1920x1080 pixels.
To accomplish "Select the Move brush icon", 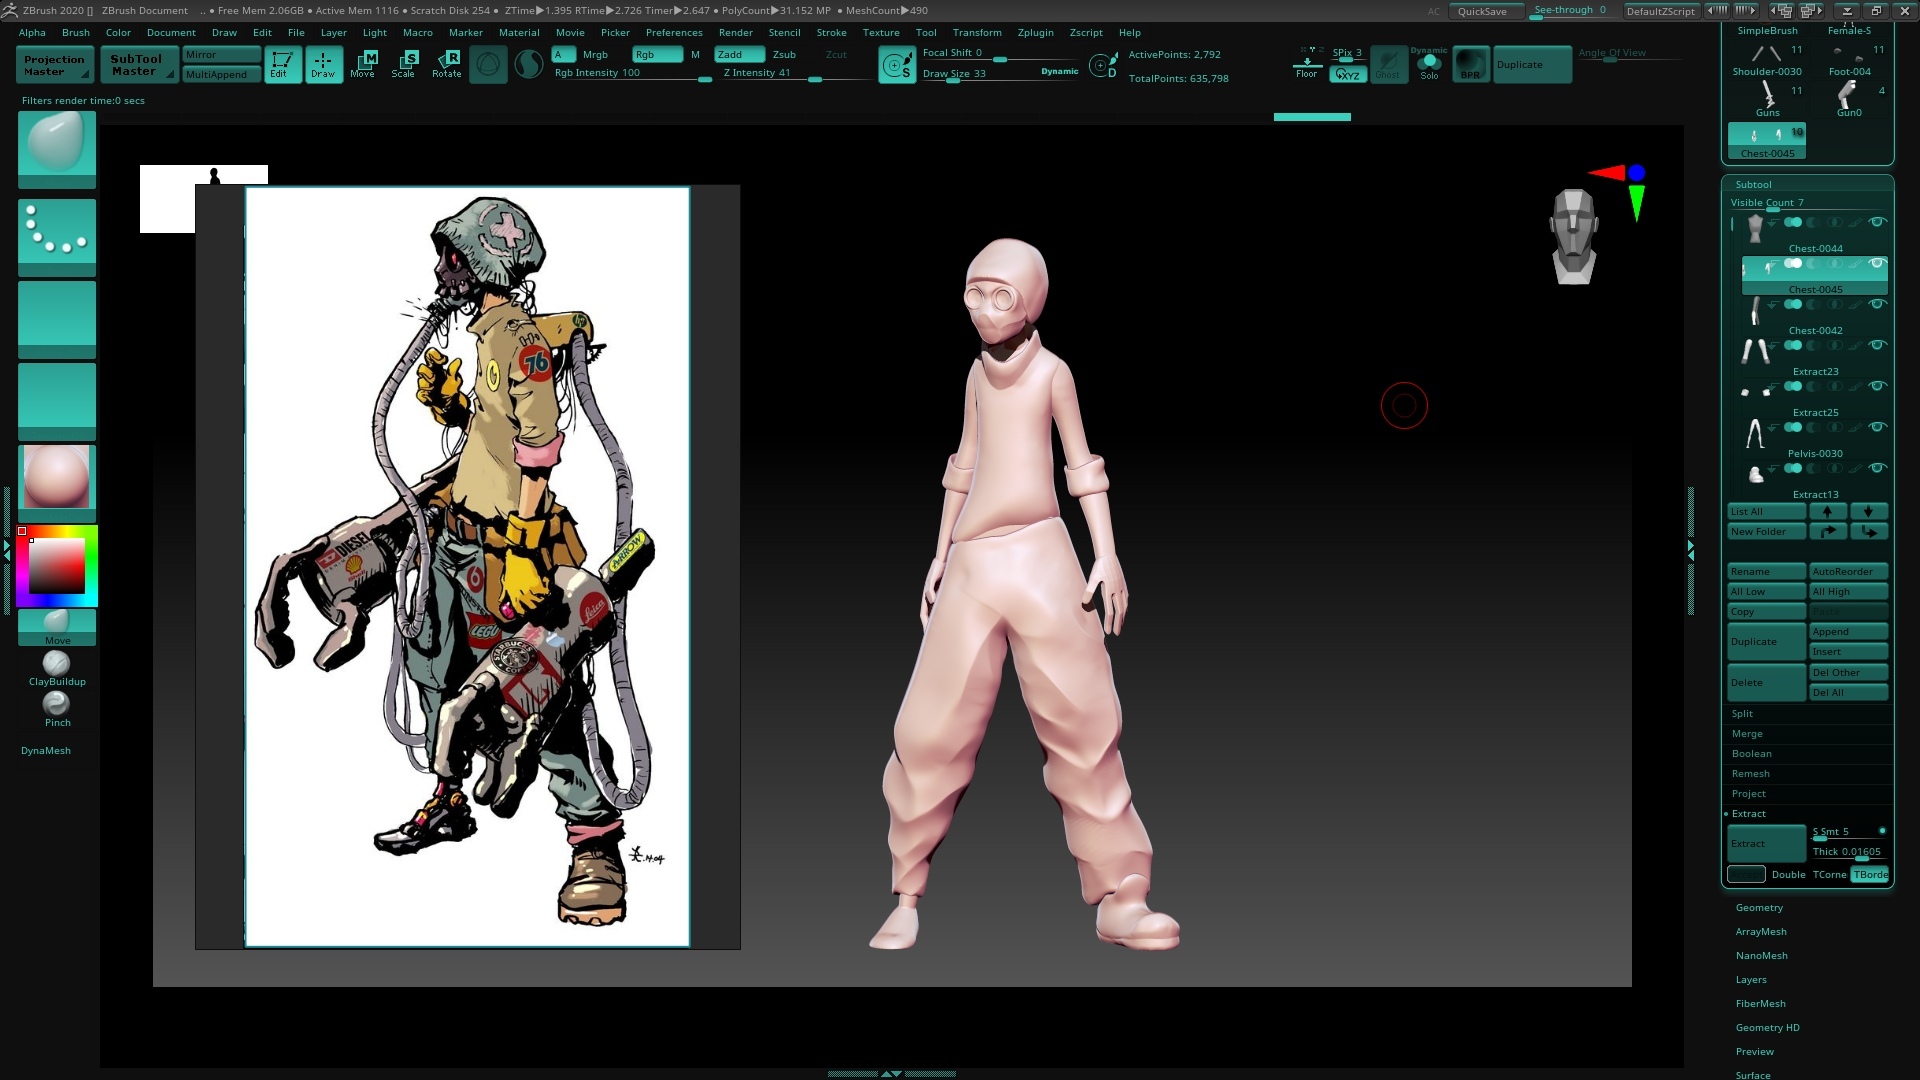I will click(x=57, y=627).
